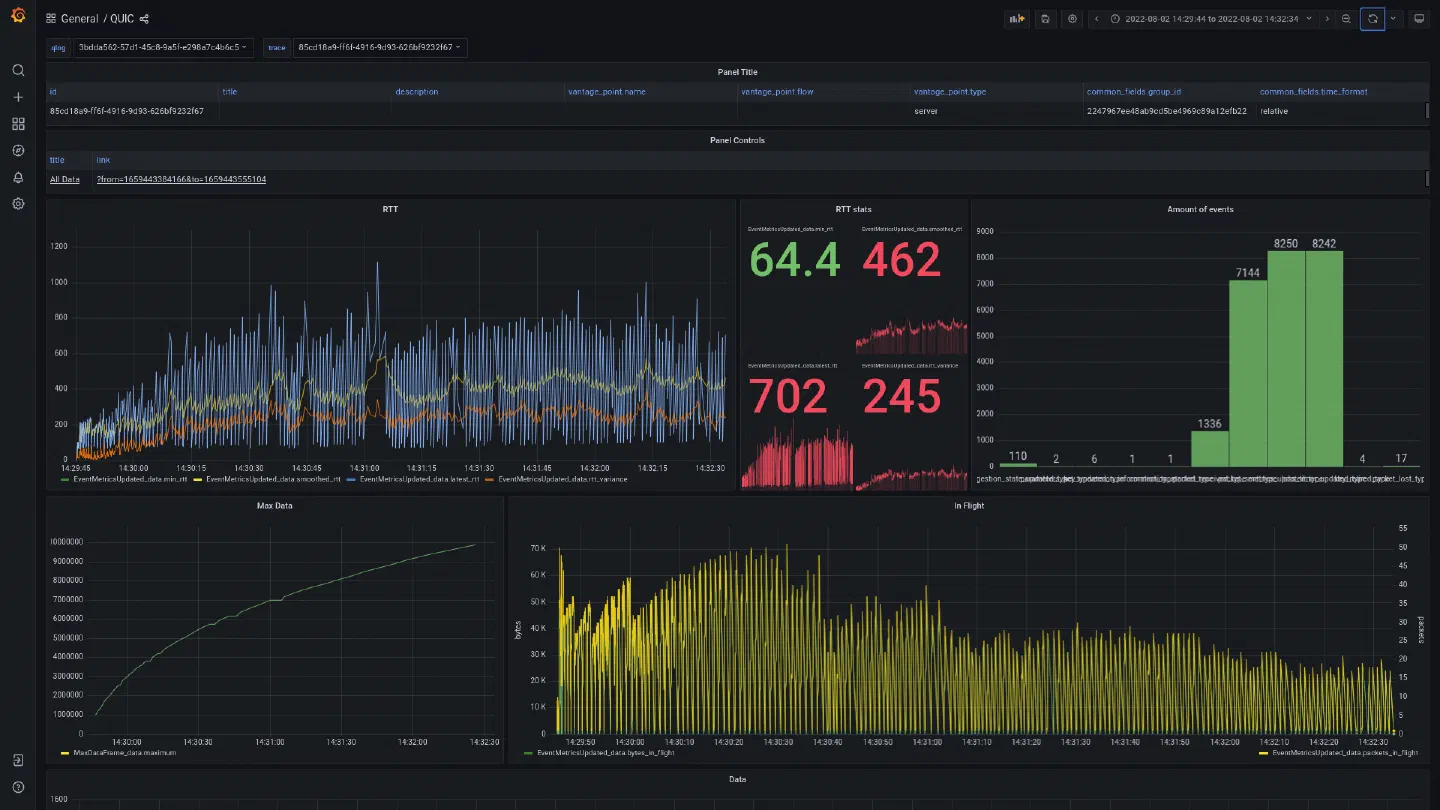Cycle view mode with the monitor icon
This screenshot has width=1440, height=810.
pyautogui.click(x=1418, y=19)
